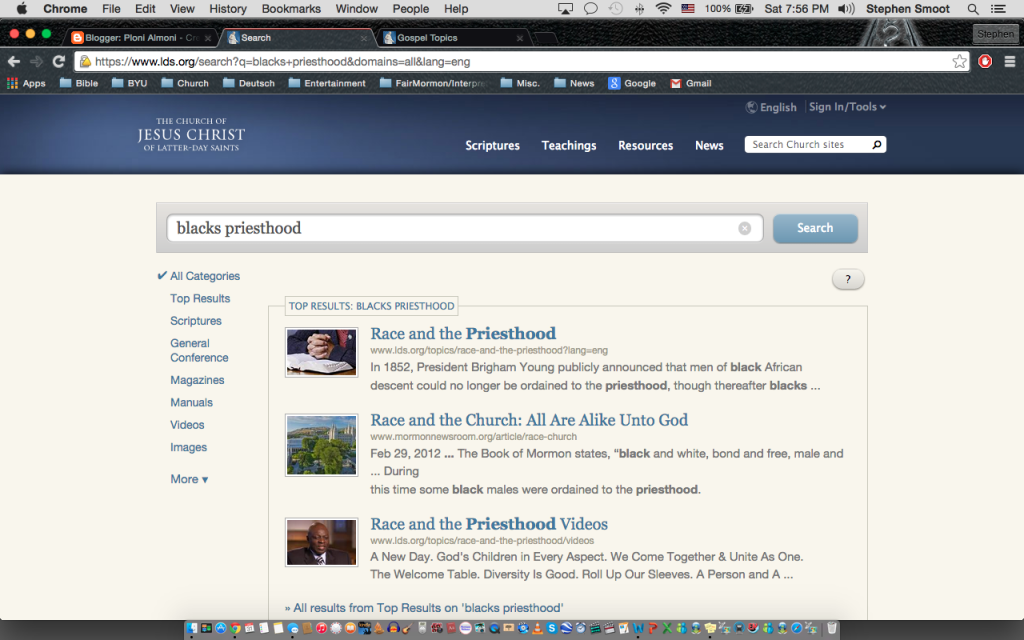
Task: Expand the Church bookmarks folder
Action: coord(185,83)
